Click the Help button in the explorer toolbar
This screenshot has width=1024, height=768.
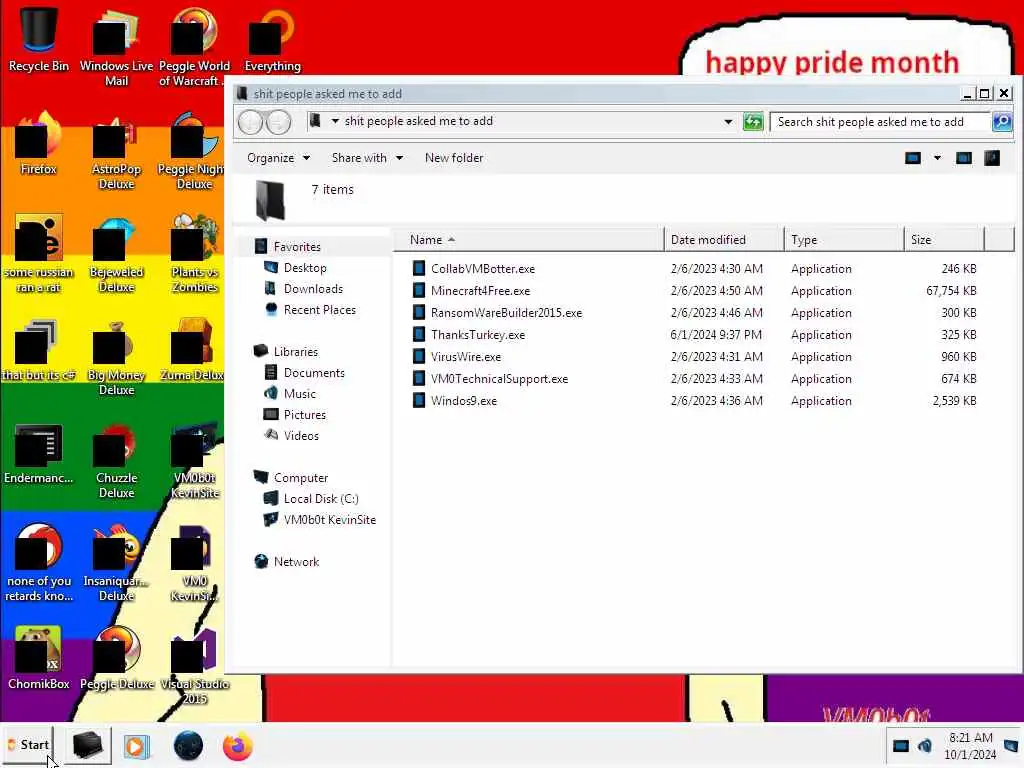coord(992,158)
